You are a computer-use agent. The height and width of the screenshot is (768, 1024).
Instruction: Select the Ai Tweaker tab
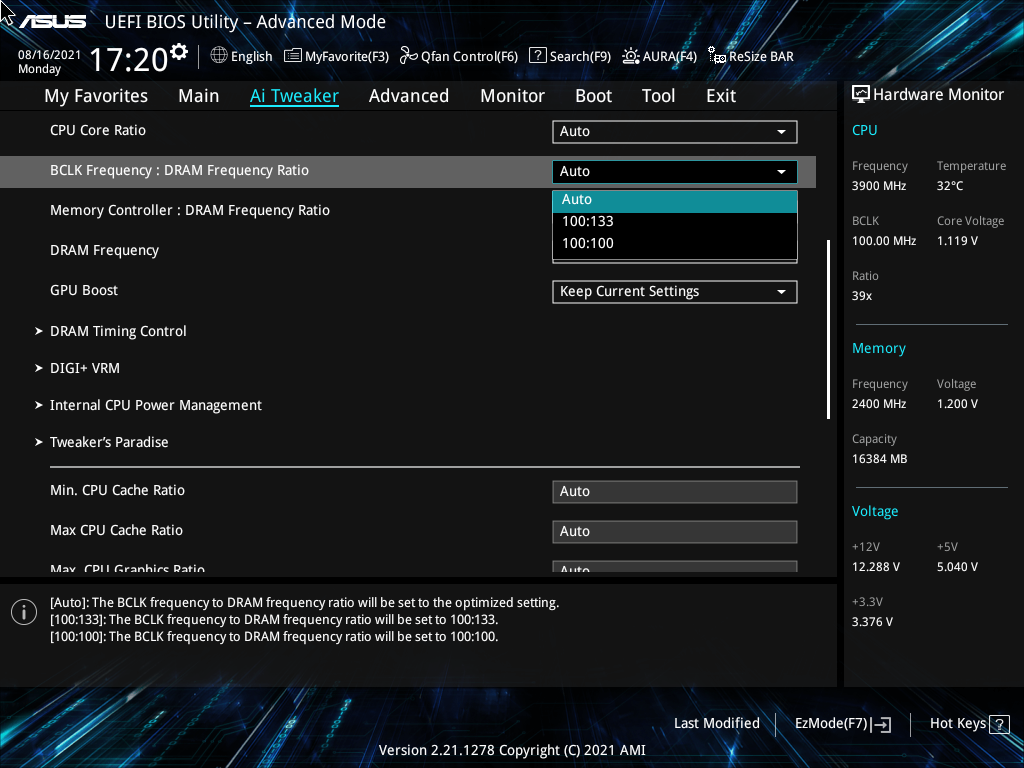pyautogui.click(x=294, y=96)
